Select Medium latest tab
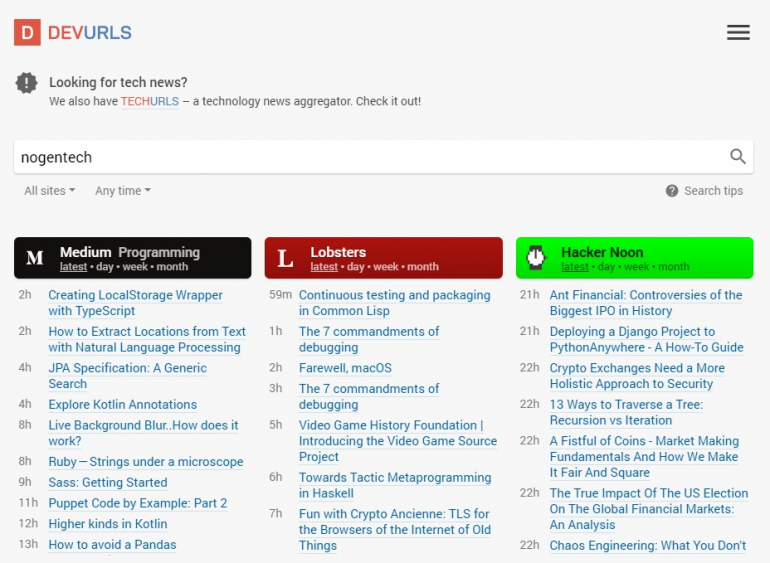Screen dimensions: 770x563 pos(73,267)
